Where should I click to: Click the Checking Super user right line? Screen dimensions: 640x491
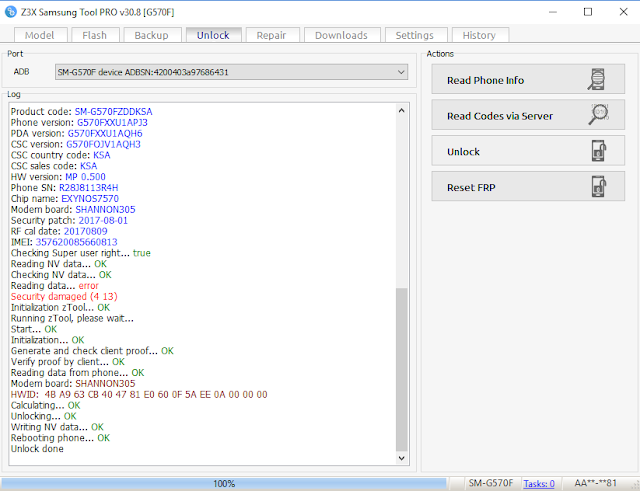coord(80,253)
